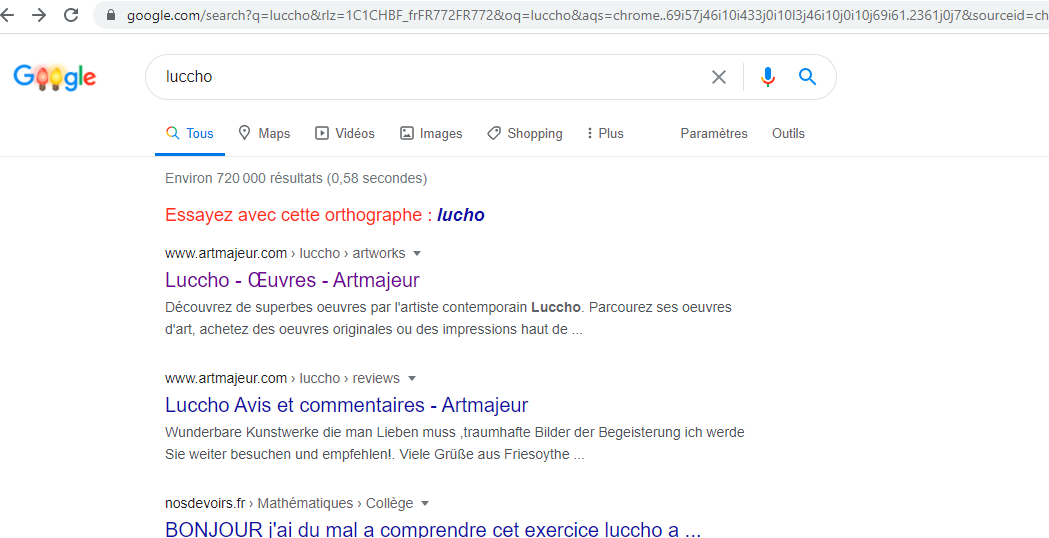
Task: Open the Plus more menu
Action: tap(605, 133)
